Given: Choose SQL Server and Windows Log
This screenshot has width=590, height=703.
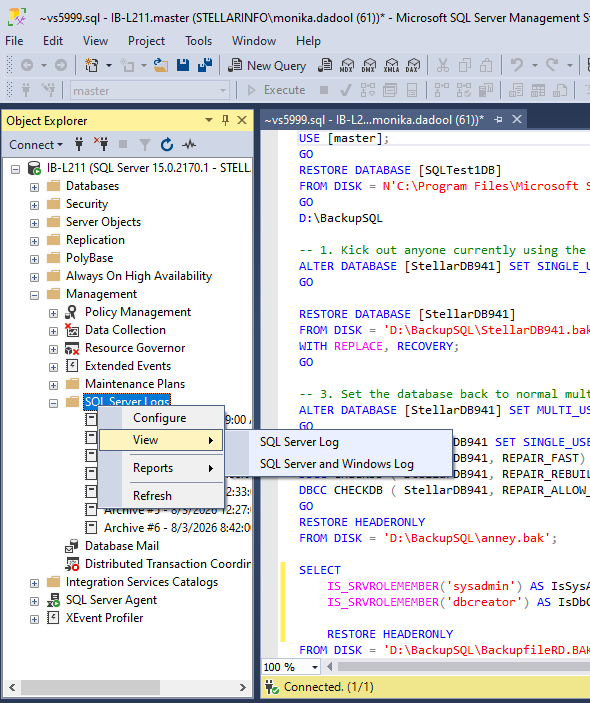Looking at the screenshot, I should tap(338, 464).
